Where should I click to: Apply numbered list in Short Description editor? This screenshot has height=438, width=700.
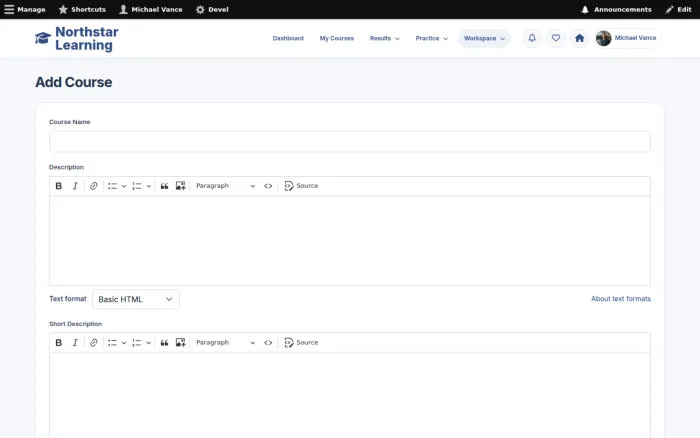137,342
